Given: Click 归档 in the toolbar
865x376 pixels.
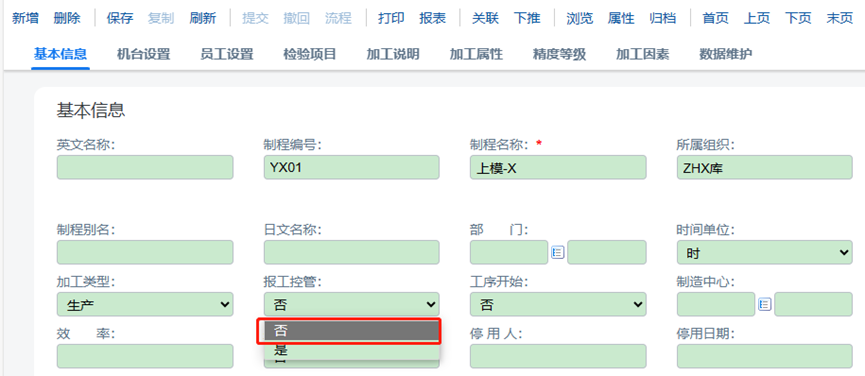Looking at the screenshot, I should [x=663, y=18].
